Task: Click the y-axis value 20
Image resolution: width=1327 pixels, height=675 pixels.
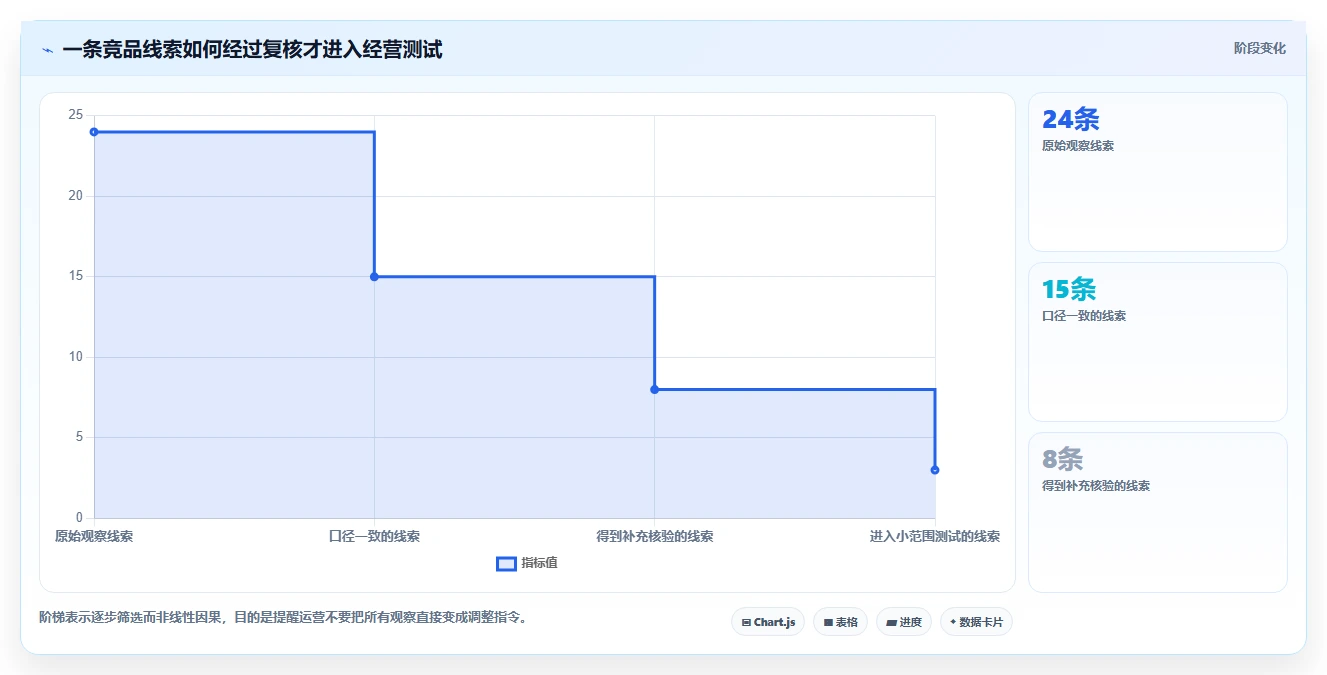Action: tap(76, 196)
